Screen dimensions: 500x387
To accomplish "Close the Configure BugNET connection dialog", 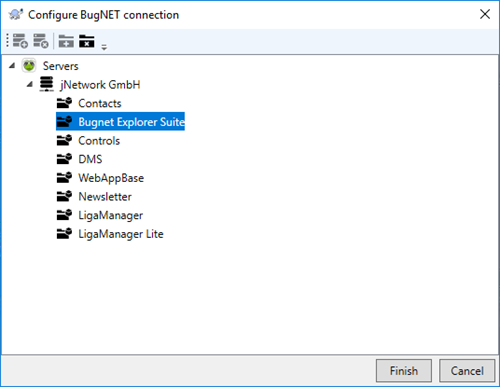I will 485,14.
